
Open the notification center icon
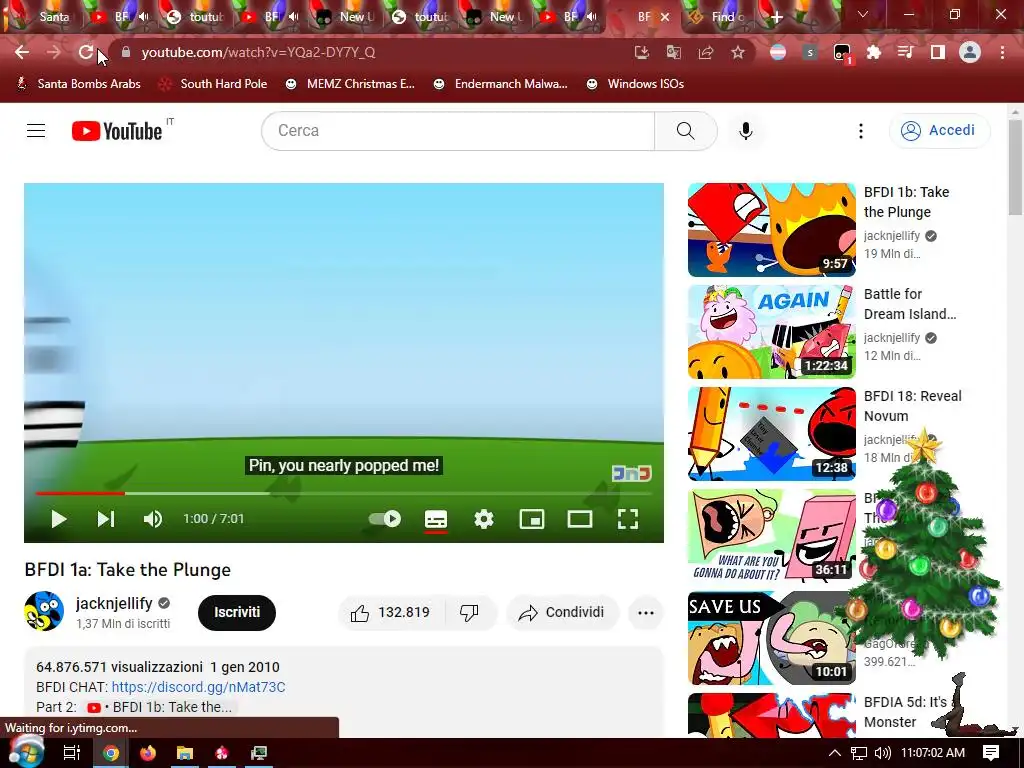(991, 753)
